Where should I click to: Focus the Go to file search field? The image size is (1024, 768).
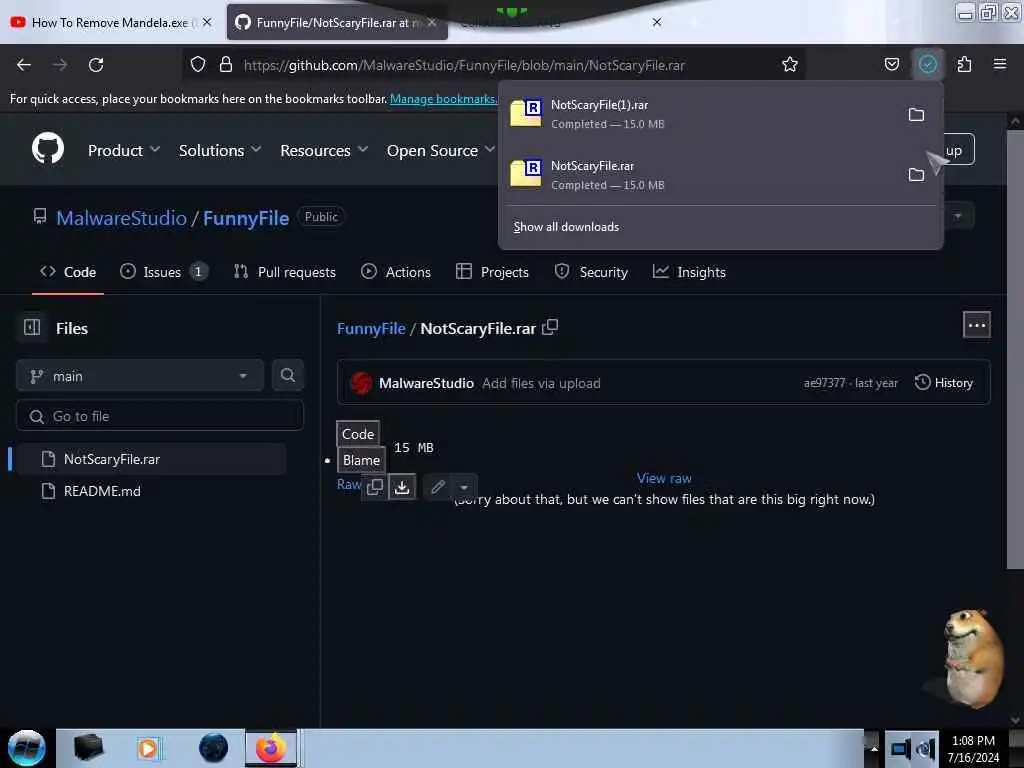pos(160,416)
